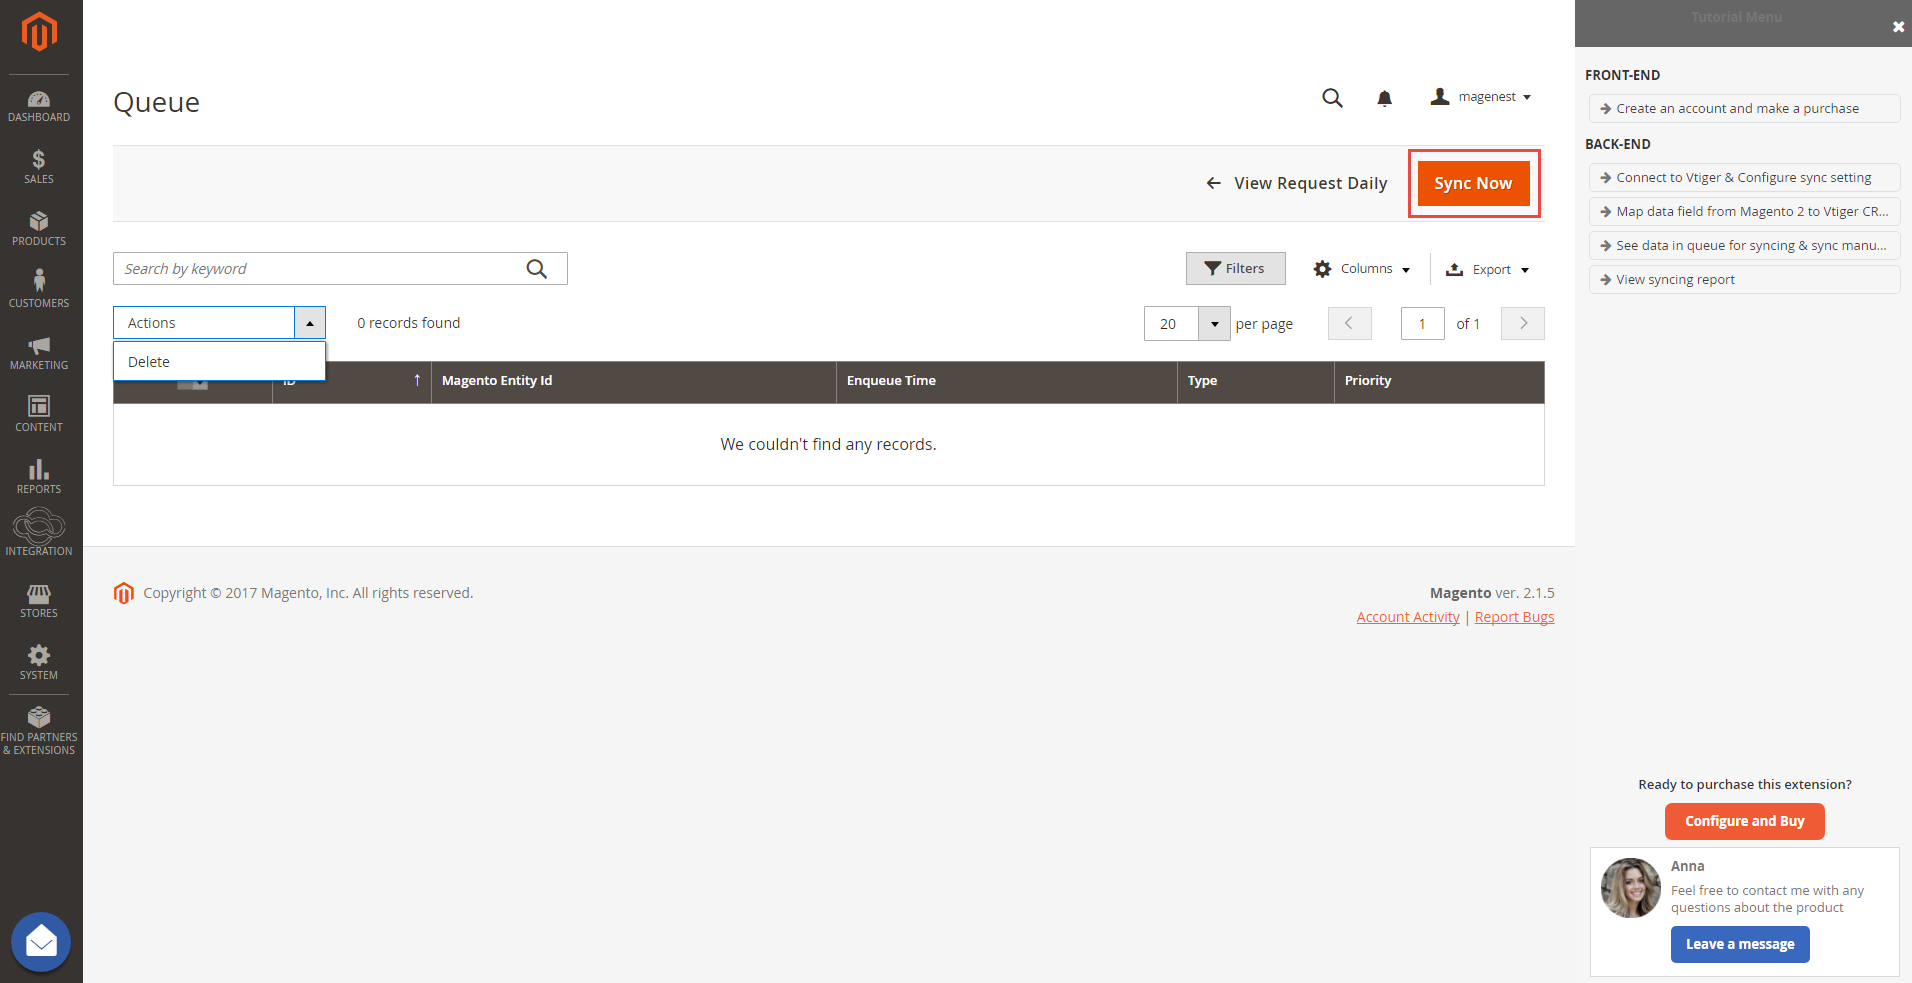Click the Sync Now button
This screenshot has height=983, width=1912.
1473,184
